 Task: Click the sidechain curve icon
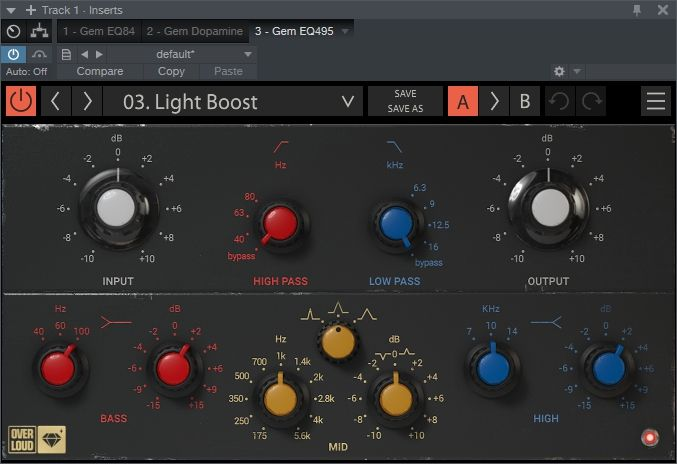[x=39, y=54]
